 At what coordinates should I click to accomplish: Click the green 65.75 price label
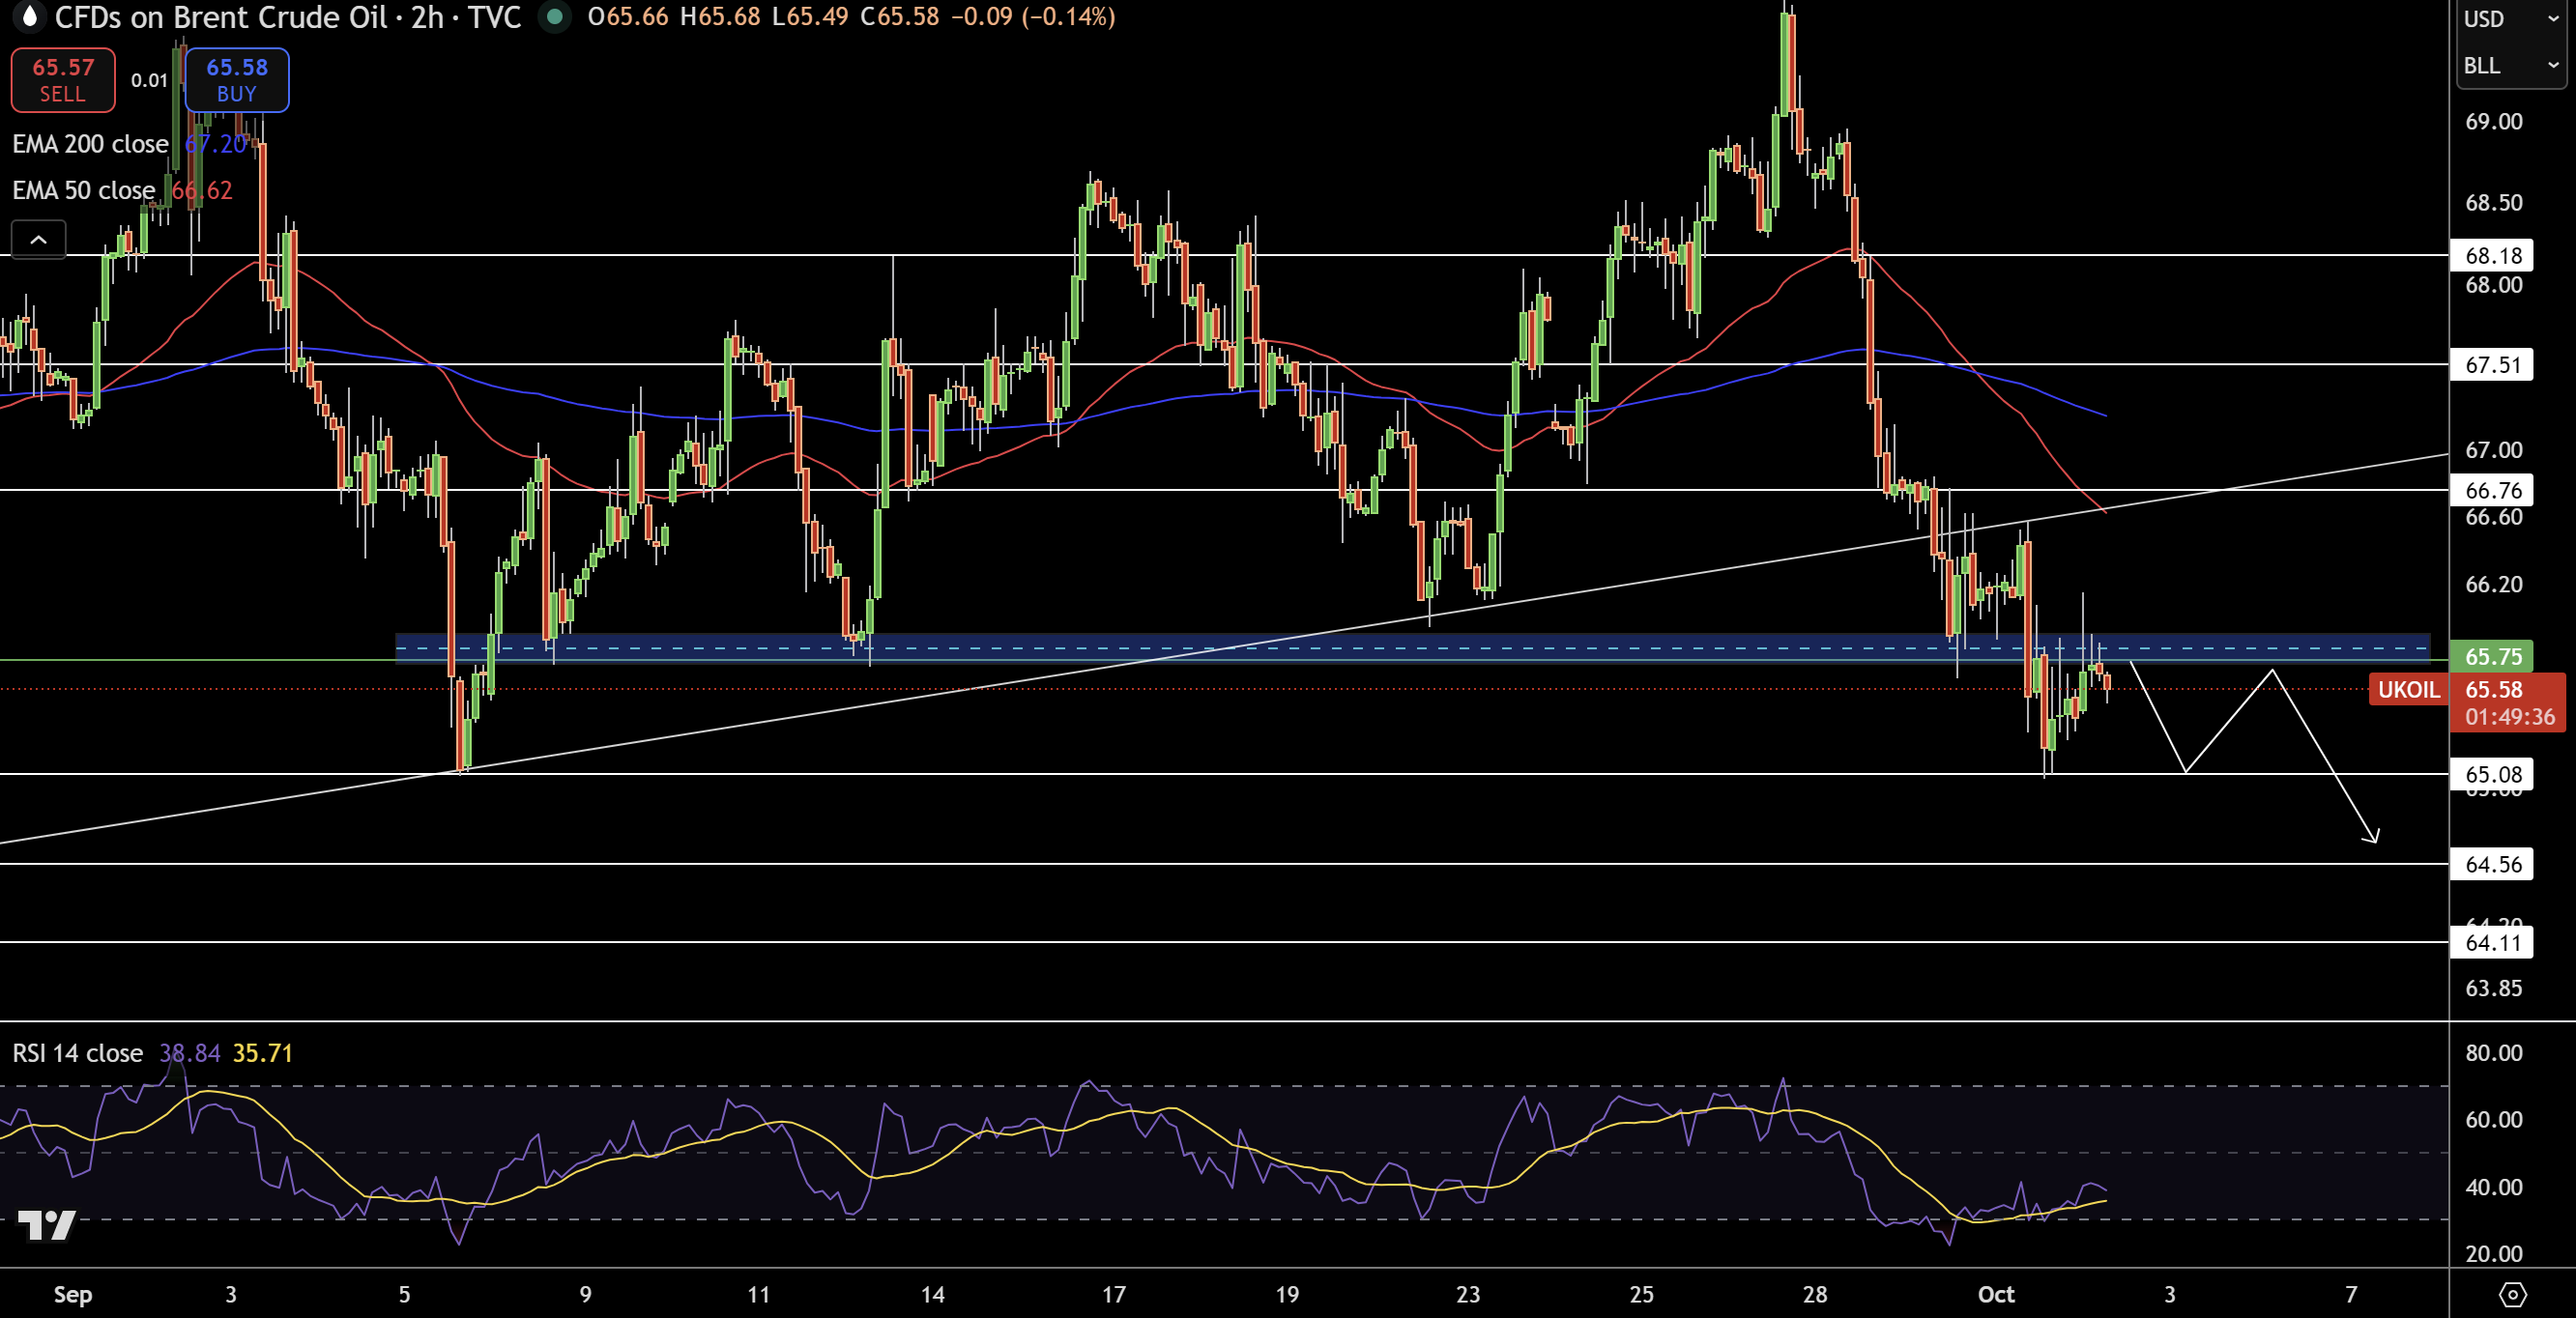tap(2493, 656)
